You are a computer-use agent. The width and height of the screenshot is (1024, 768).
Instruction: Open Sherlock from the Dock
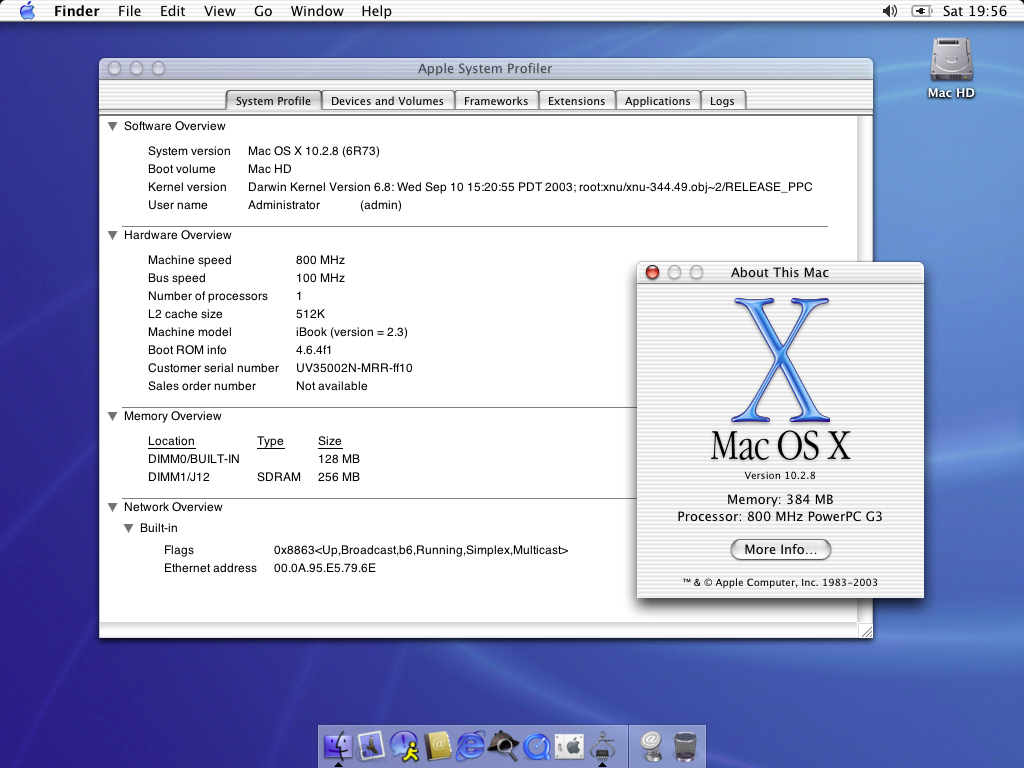[x=503, y=745]
